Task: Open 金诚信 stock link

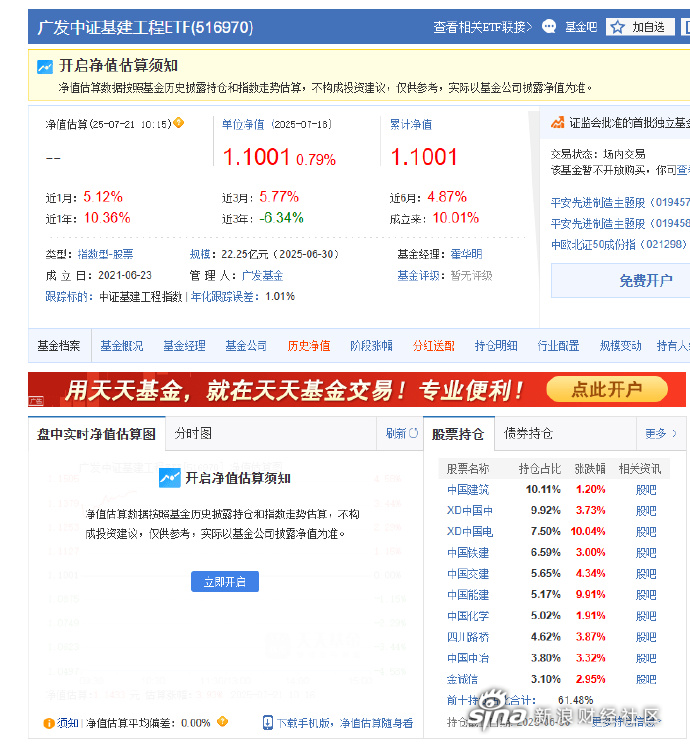Action: click(462, 679)
